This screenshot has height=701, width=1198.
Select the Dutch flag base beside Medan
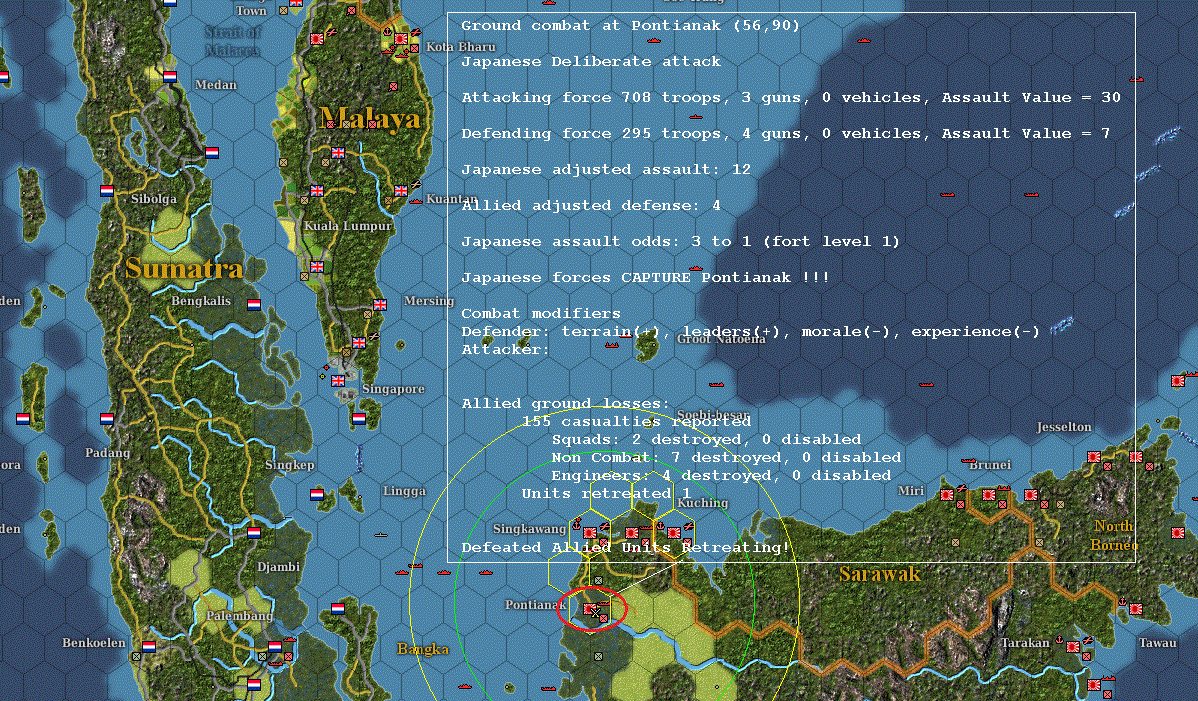tap(170, 76)
